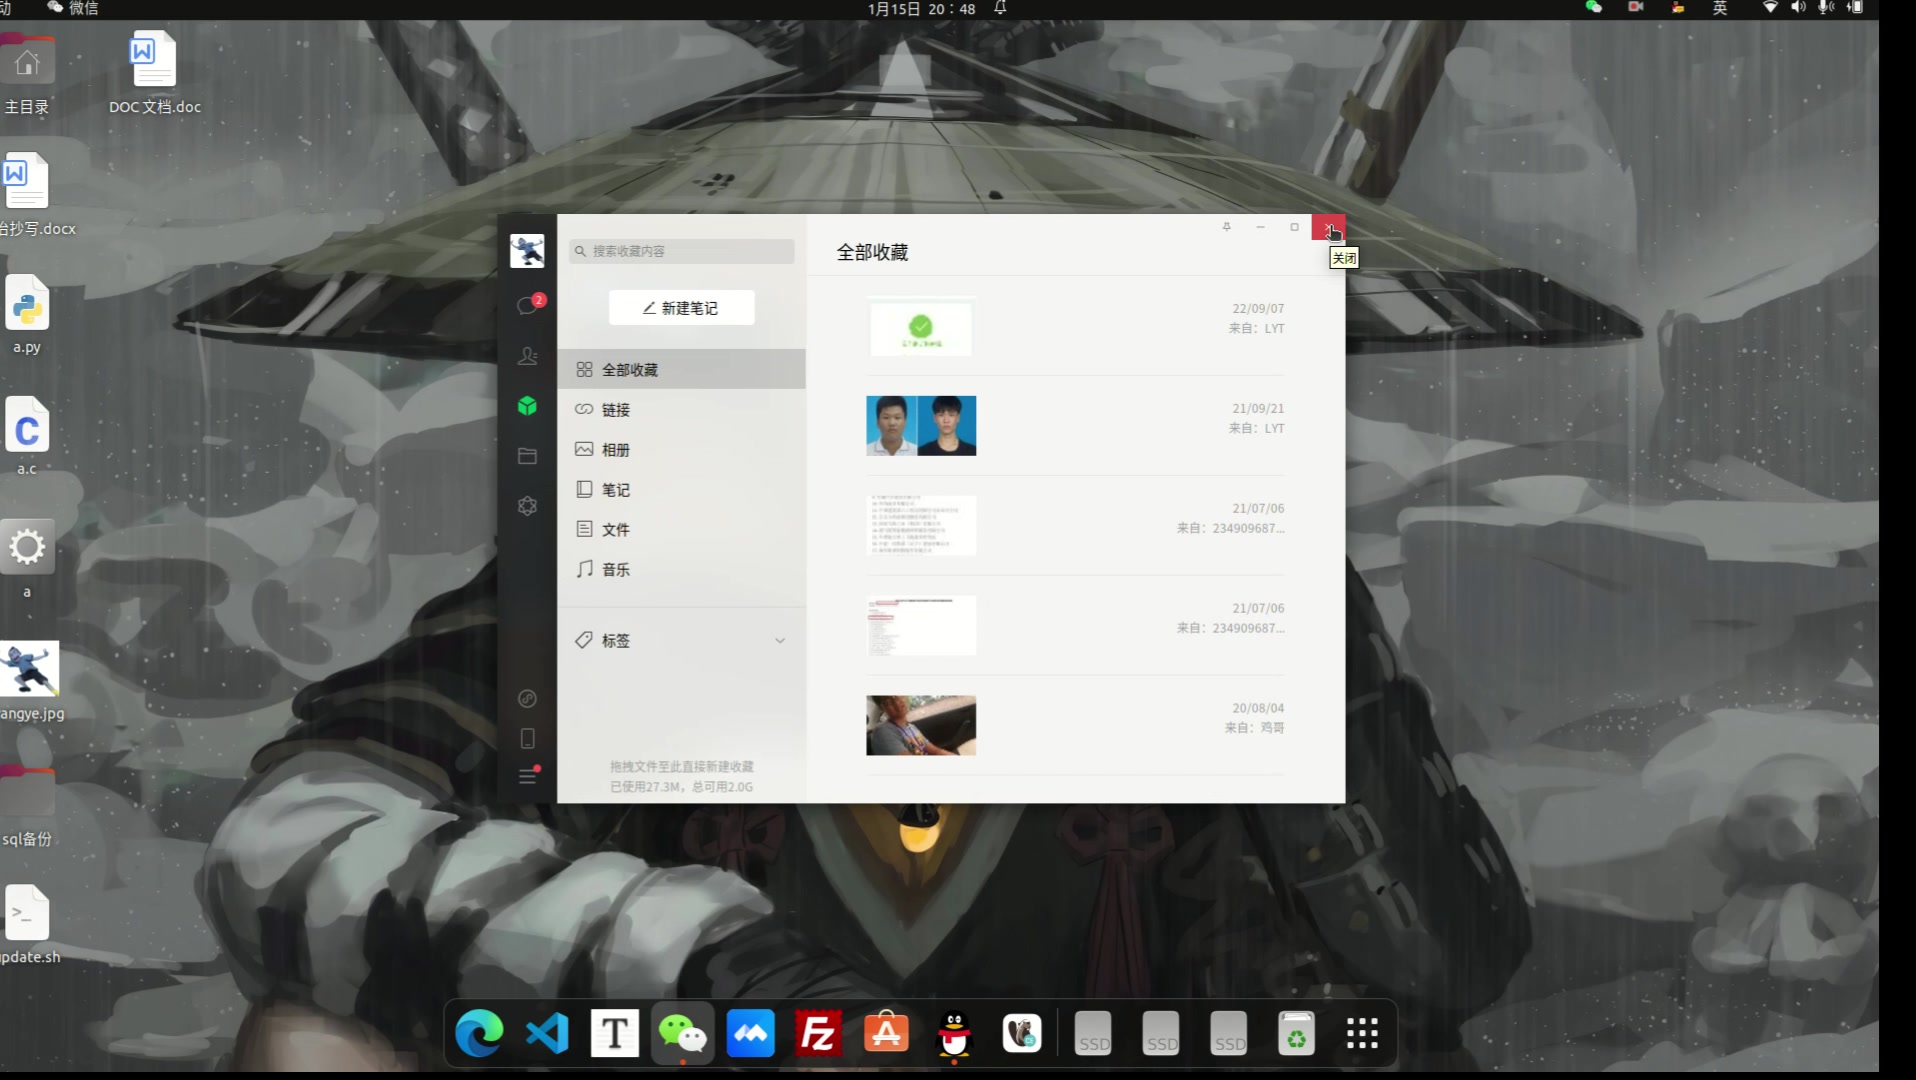Open WeChat settings via the gear icon
Screen dimensions: 1916x1080
point(527,506)
